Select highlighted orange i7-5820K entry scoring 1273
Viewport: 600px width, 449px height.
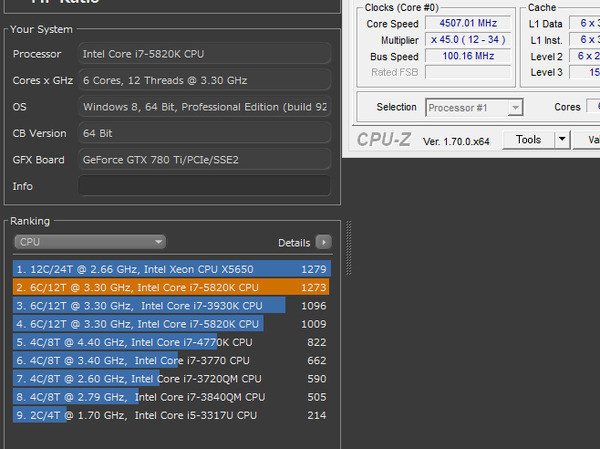click(x=171, y=287)
